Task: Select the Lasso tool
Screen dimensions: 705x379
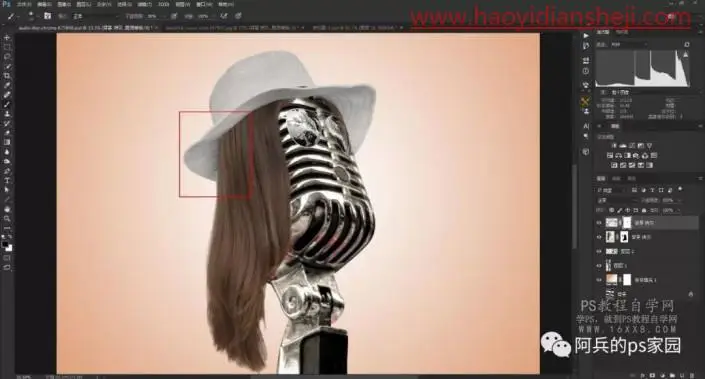Action: 7,57
